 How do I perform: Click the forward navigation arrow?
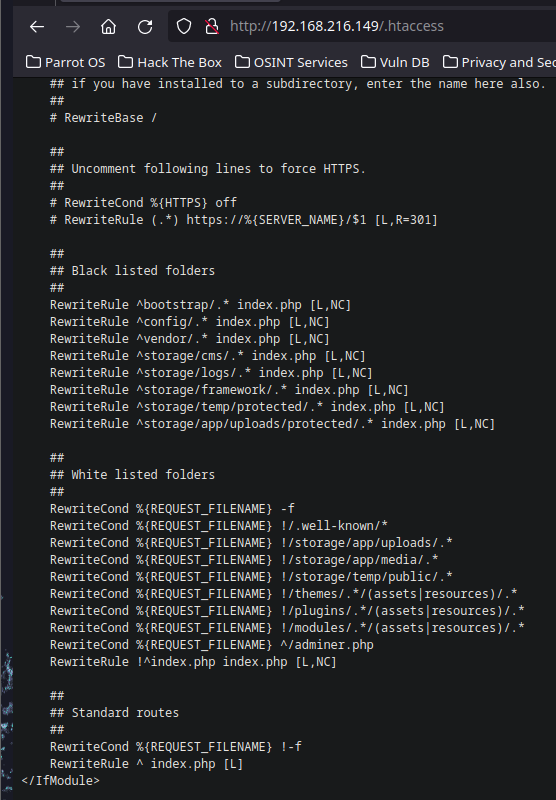73,27
